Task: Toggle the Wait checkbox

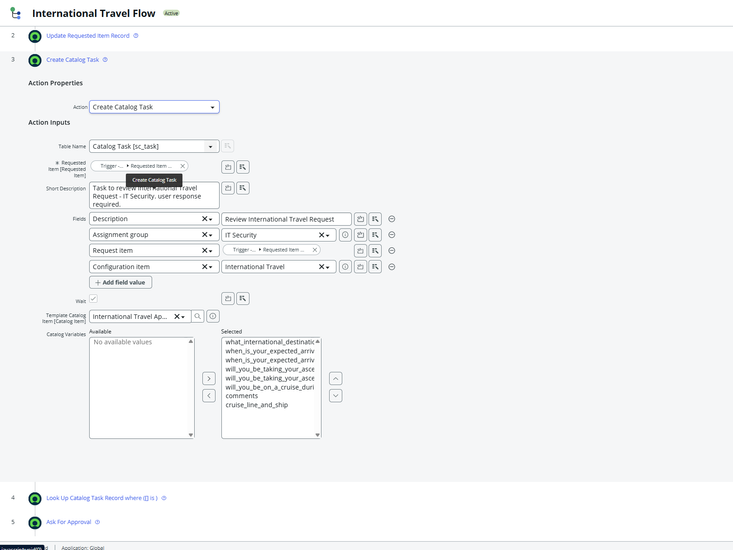Action: coord(94,299)
